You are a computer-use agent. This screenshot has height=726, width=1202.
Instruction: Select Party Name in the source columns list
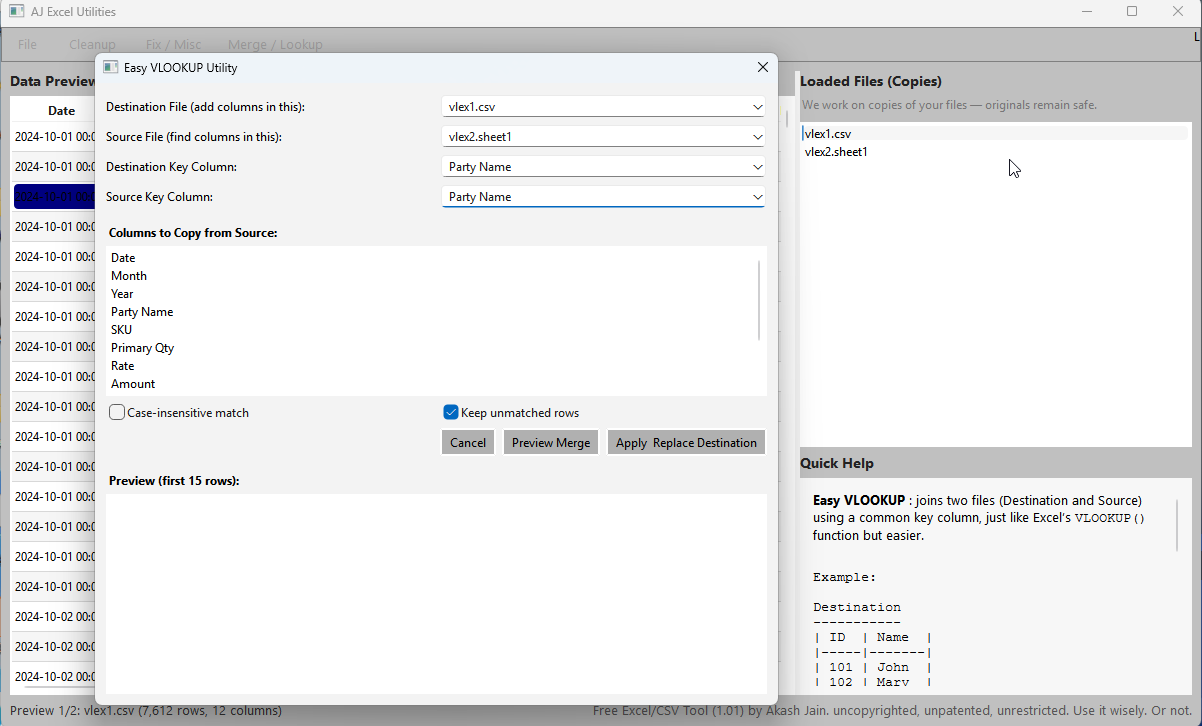coord(141,311)
